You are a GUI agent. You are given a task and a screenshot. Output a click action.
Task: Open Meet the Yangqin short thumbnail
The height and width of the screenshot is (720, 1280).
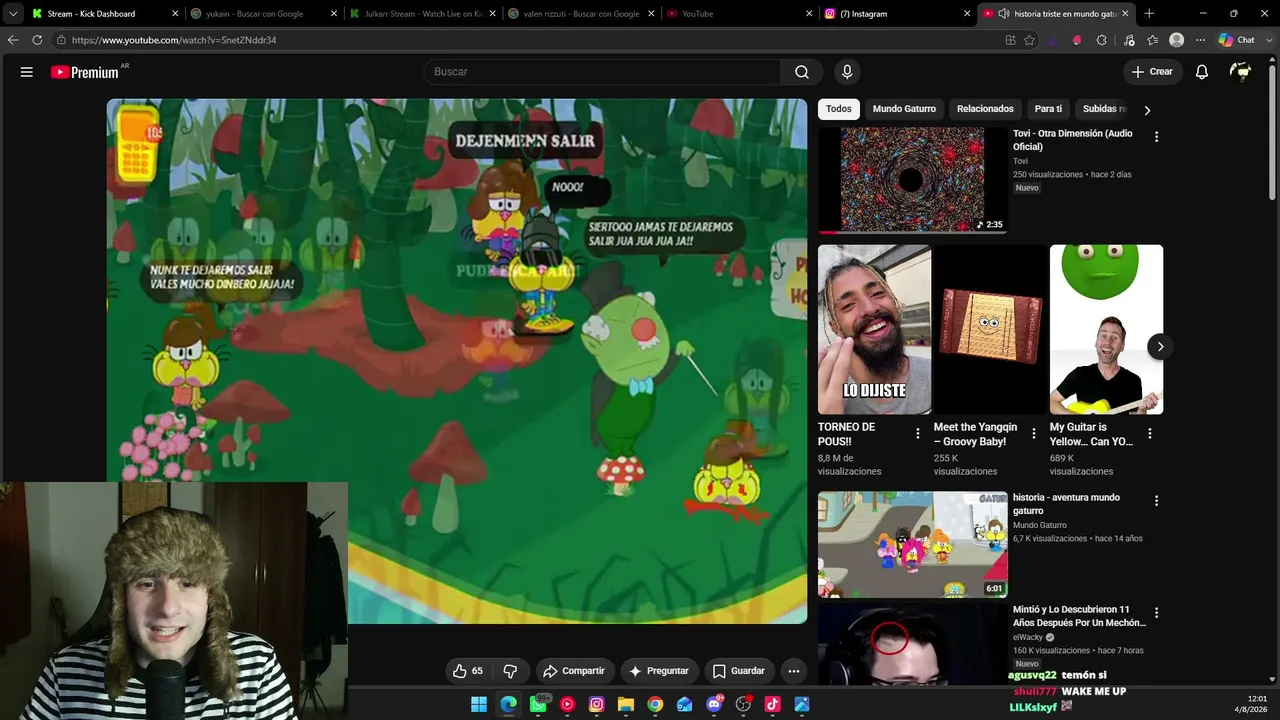[990, 329]
